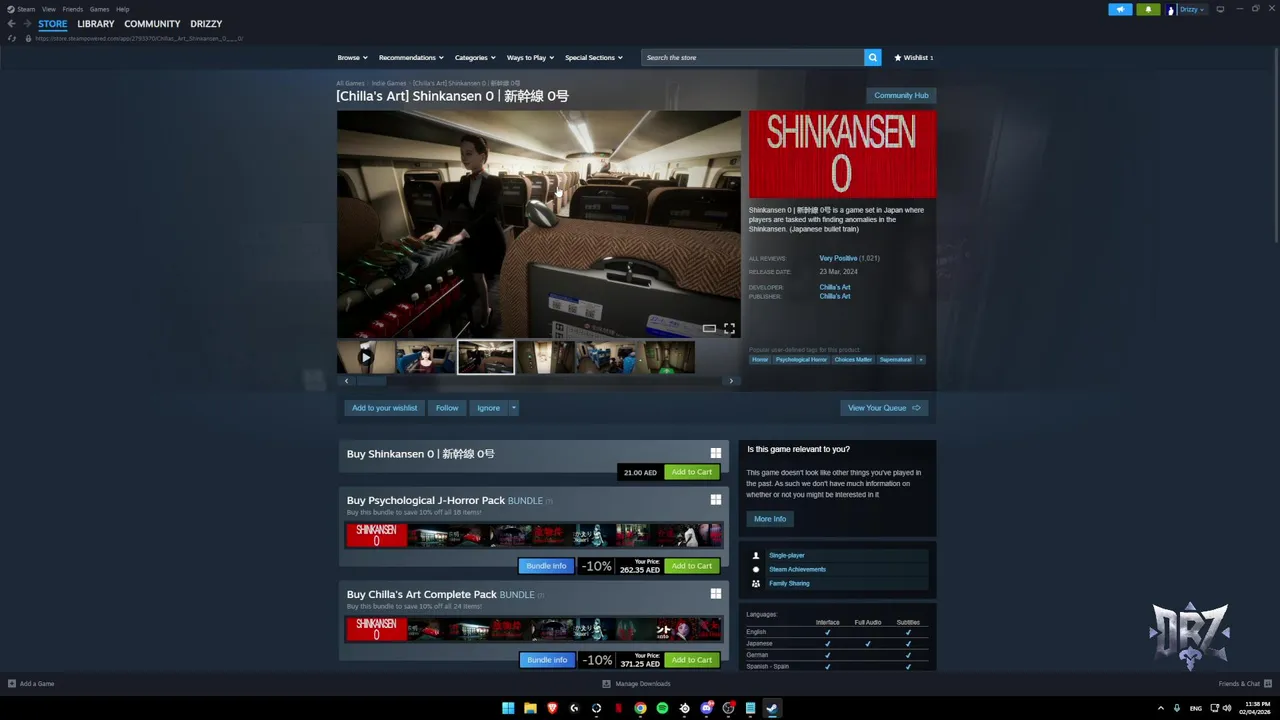Select the stewardess selfie screenshot thumbnail
The width and height of the screenshot is (1280, 720).
coord(426,357)
